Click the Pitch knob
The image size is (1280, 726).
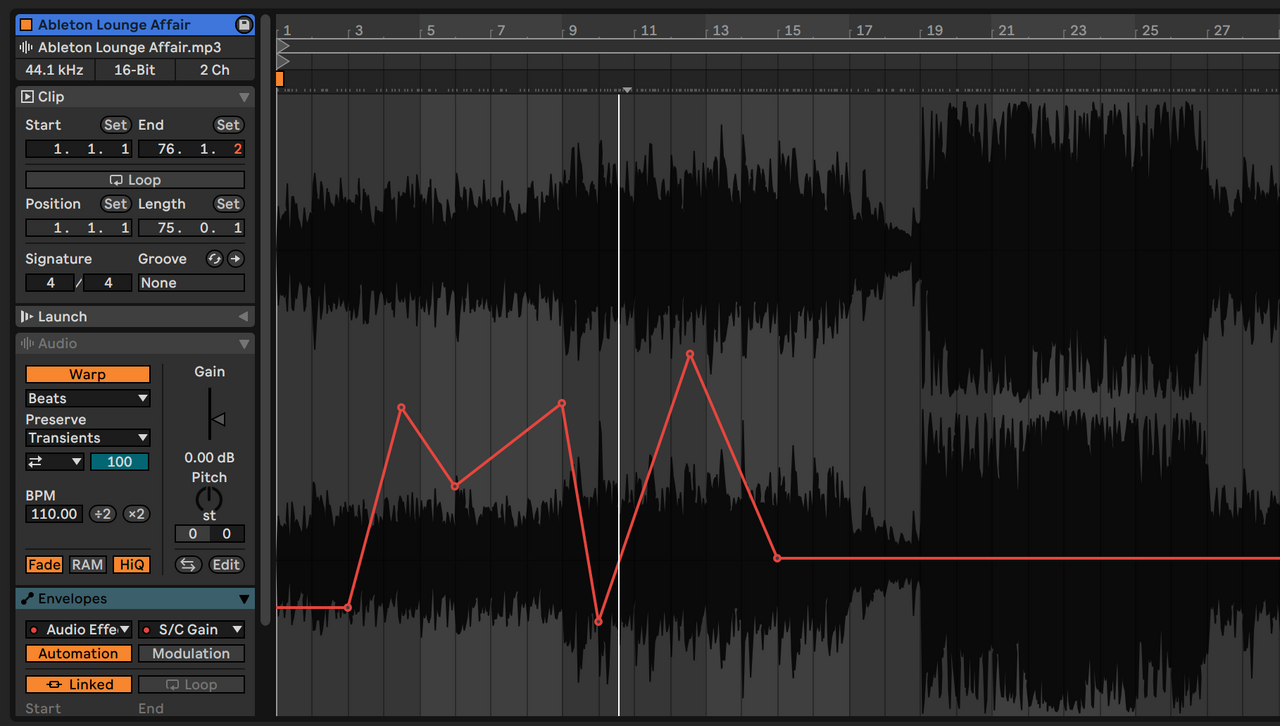click(209, 498)
